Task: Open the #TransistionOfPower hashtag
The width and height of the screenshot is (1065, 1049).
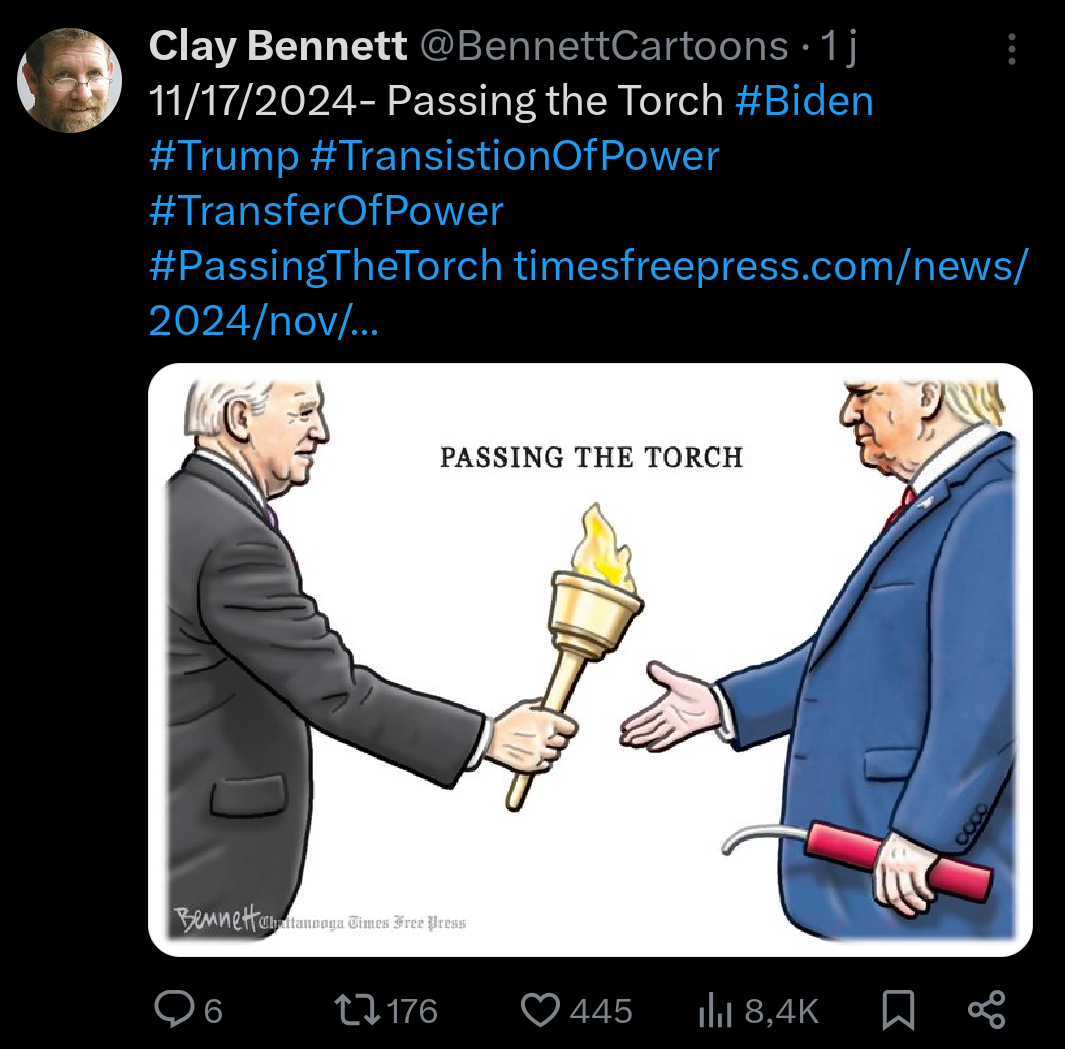Action: tap(514, 156)
